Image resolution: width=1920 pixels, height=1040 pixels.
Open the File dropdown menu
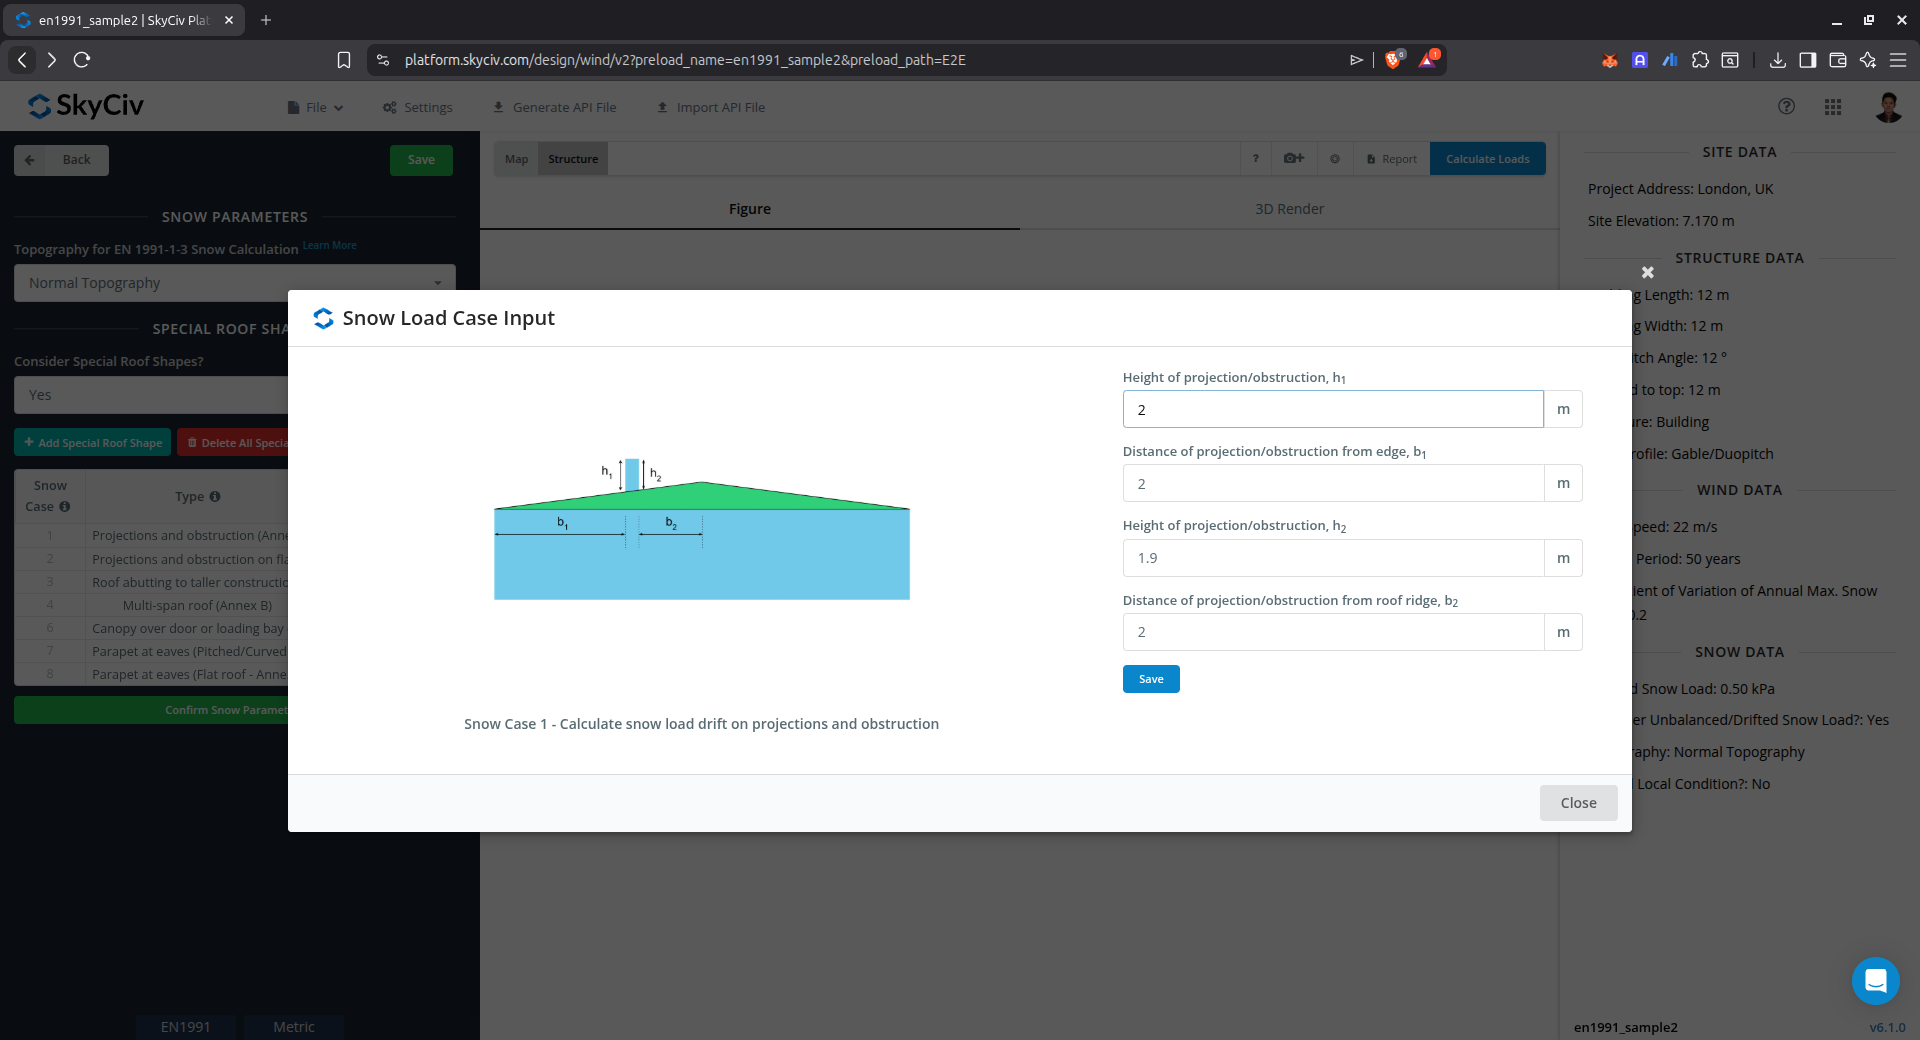click(316, 108)
